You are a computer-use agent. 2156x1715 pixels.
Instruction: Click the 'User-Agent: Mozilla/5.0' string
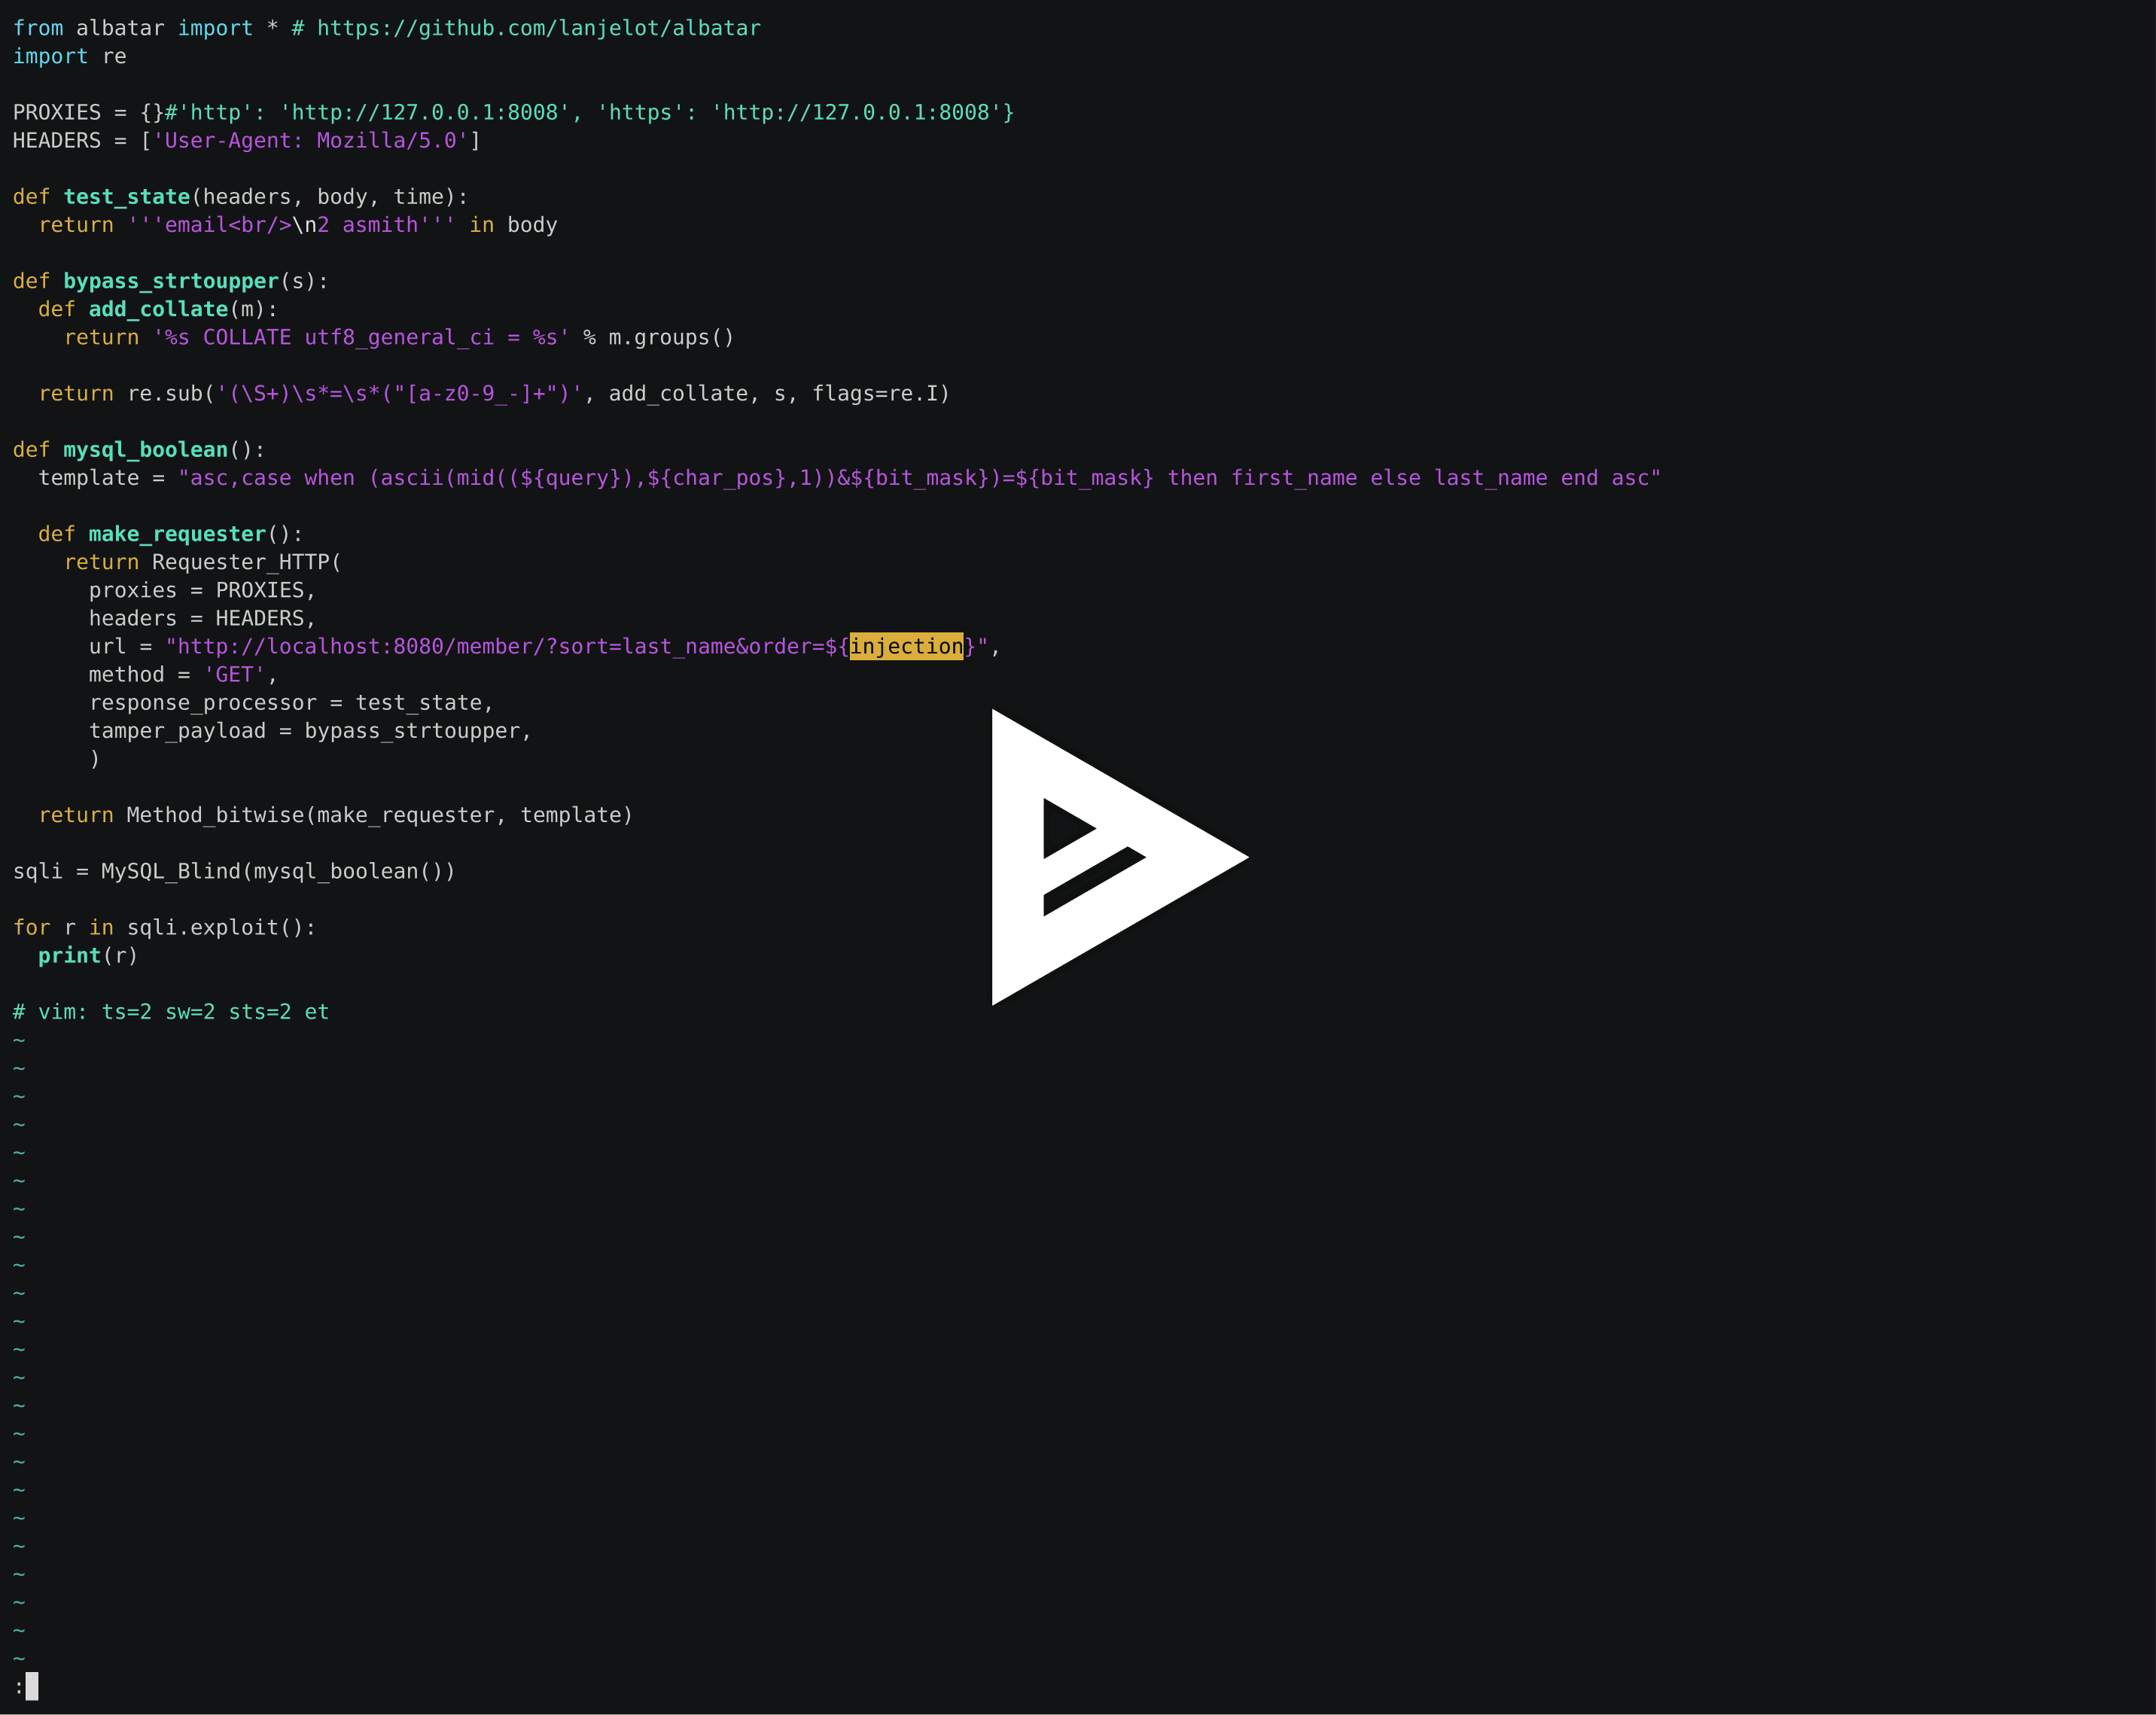click(x=310, y=140)
